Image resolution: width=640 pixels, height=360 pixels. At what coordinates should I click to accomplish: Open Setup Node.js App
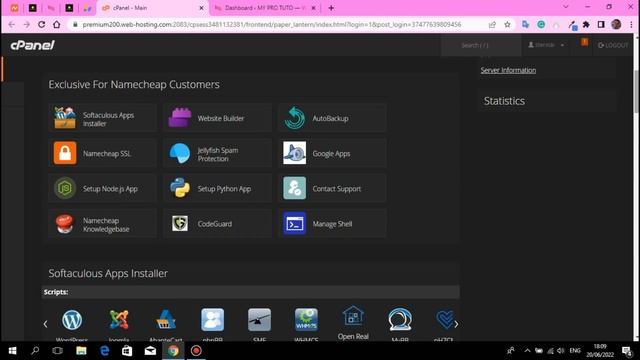click(x=103, y=189)
